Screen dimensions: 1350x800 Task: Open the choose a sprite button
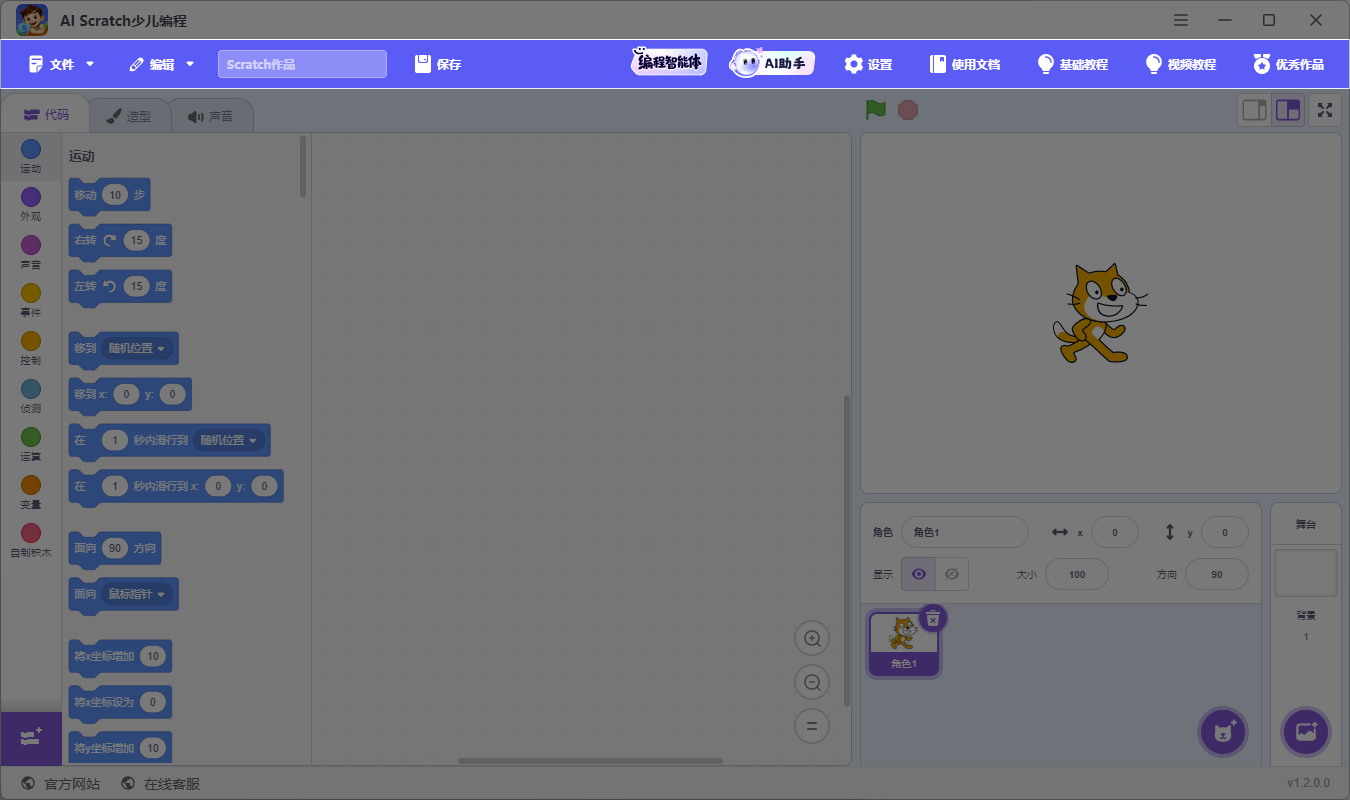click(x=1224, y=732)
